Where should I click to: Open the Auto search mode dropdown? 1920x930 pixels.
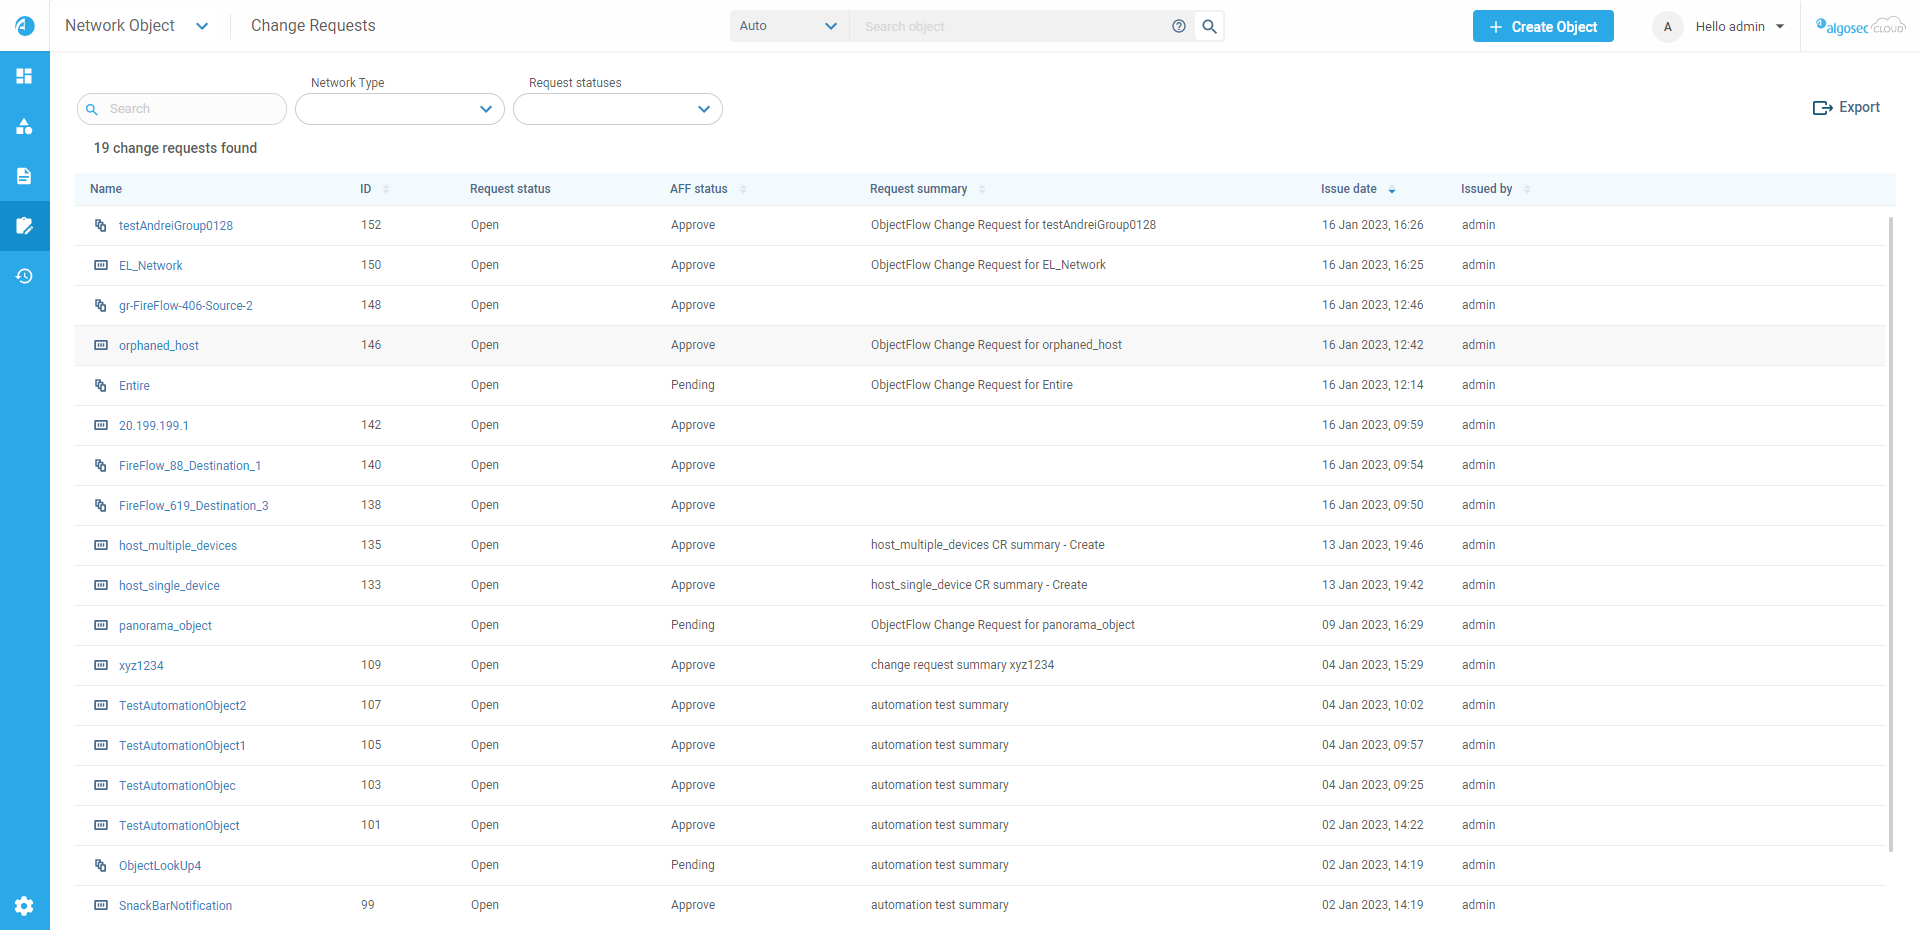(788, 26)
